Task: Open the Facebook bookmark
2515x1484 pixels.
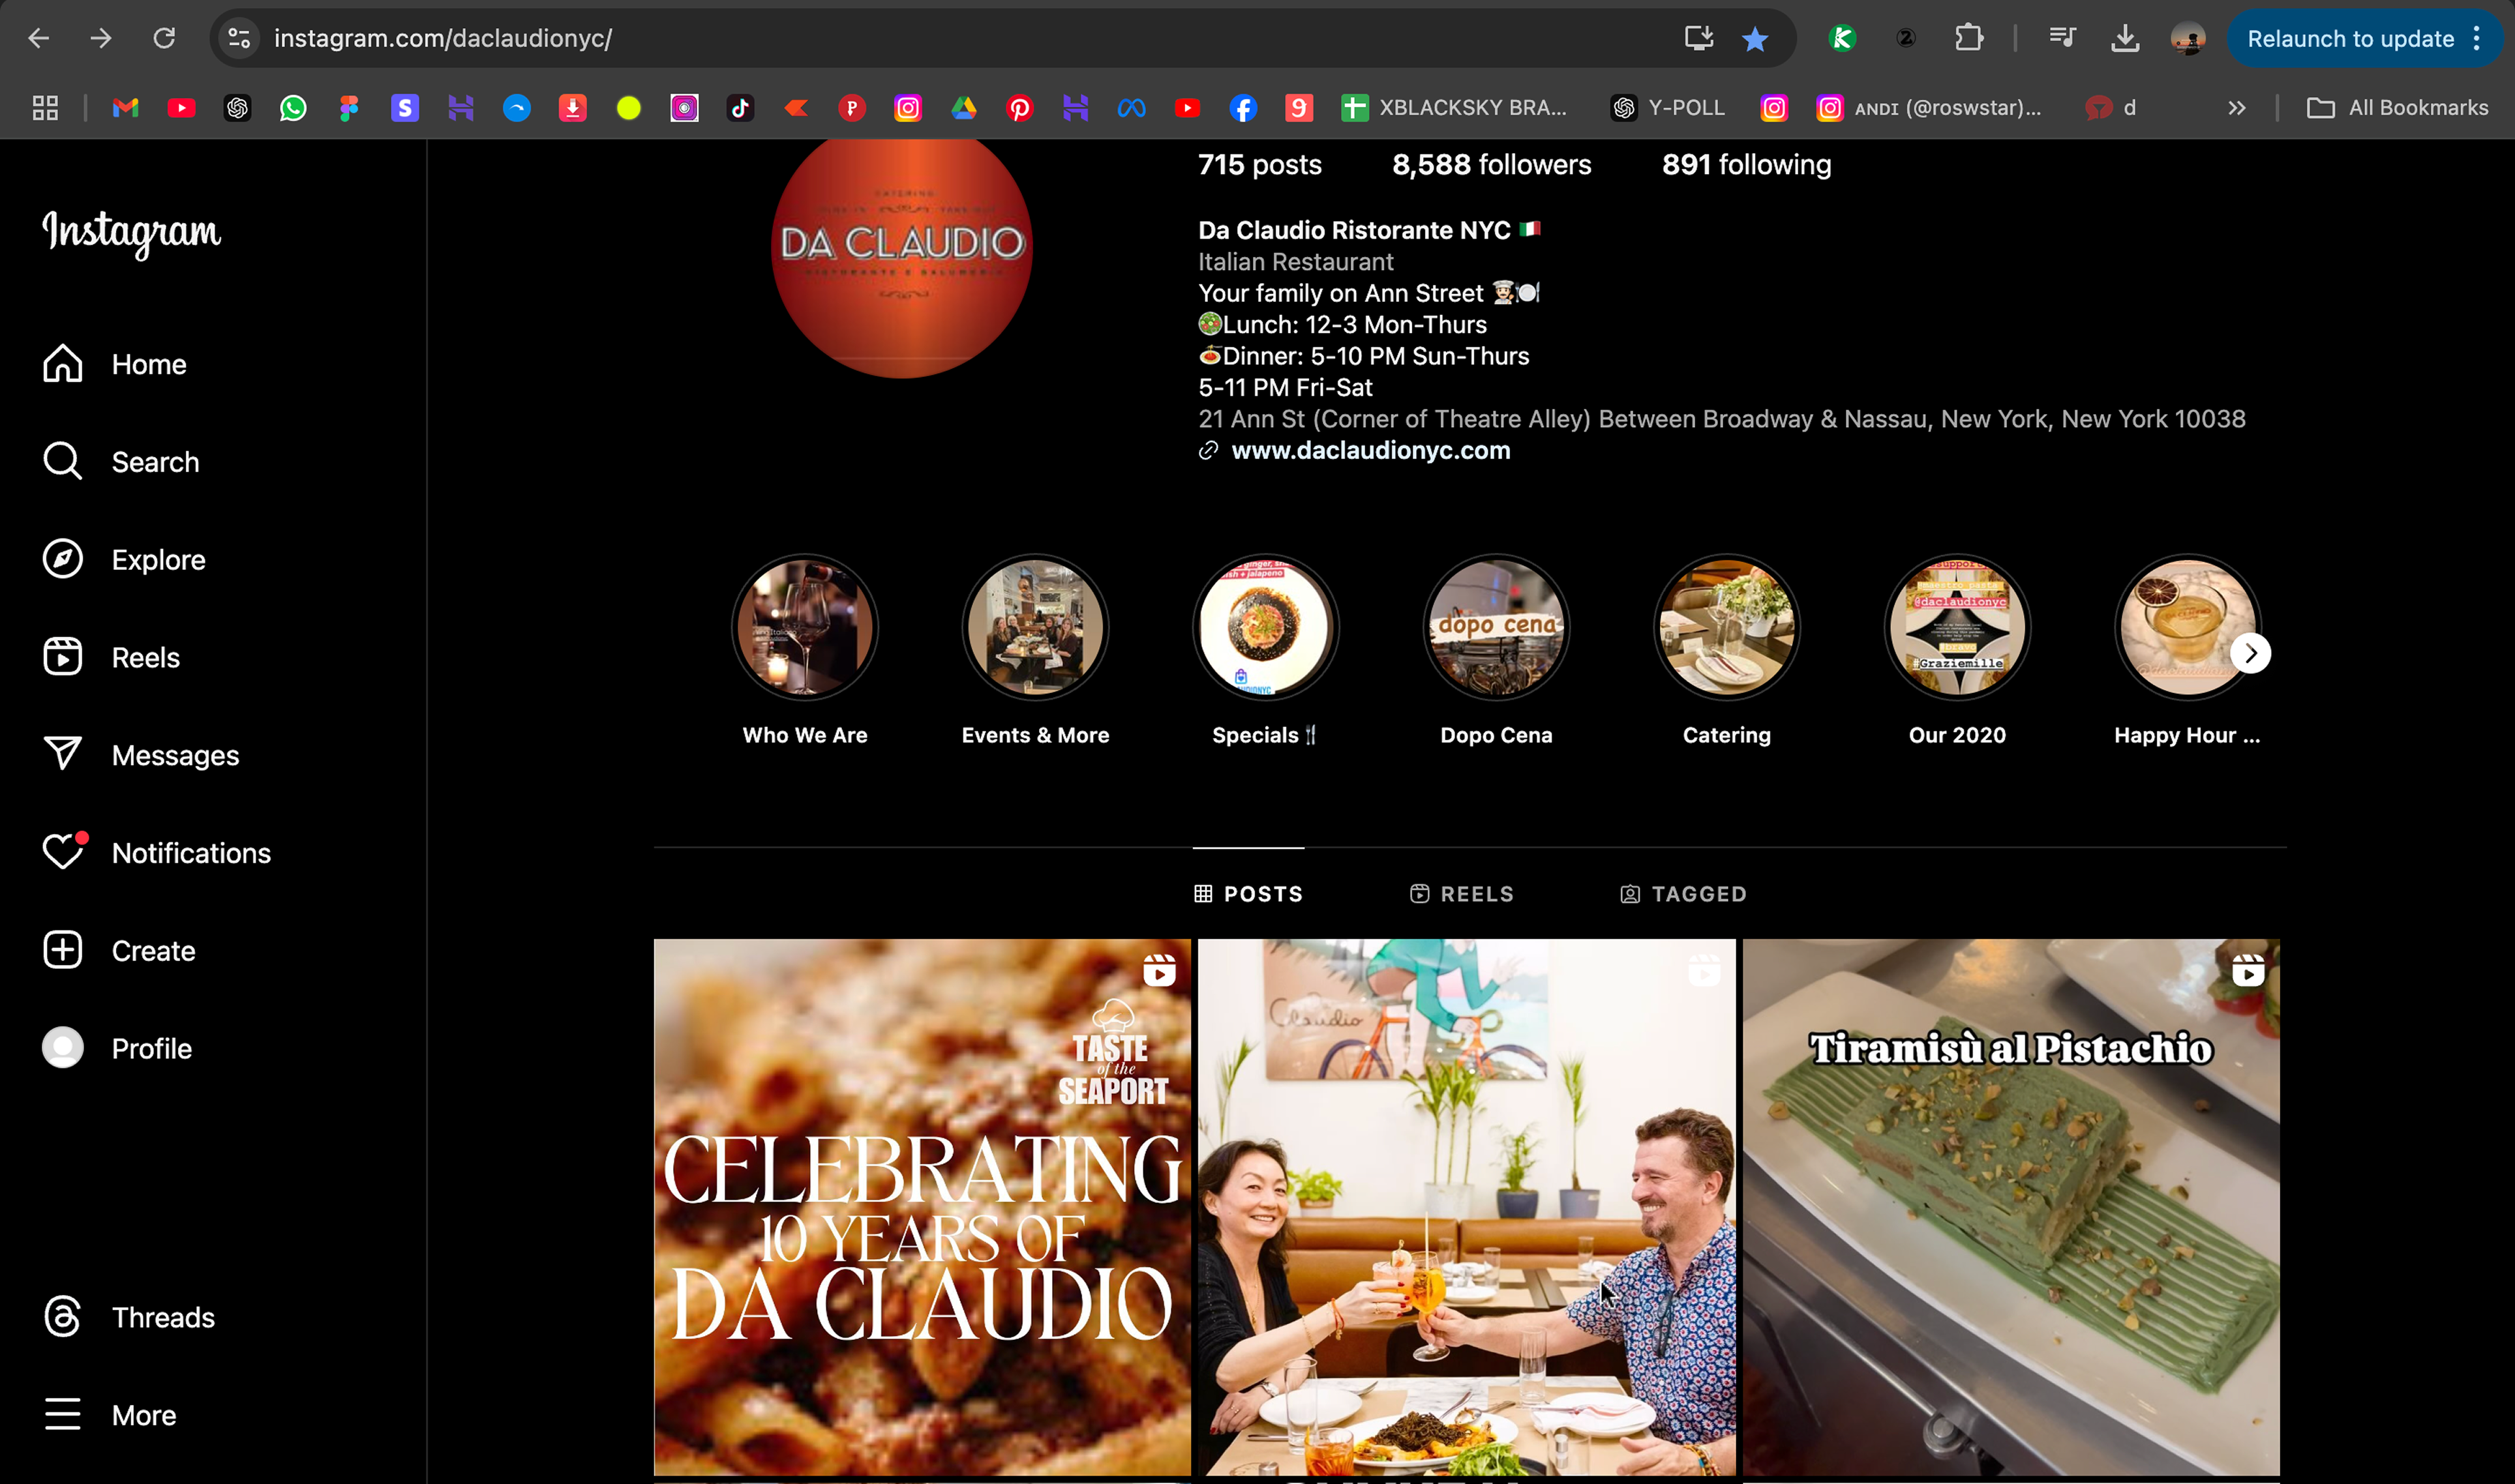Action: pos(1243,107)
